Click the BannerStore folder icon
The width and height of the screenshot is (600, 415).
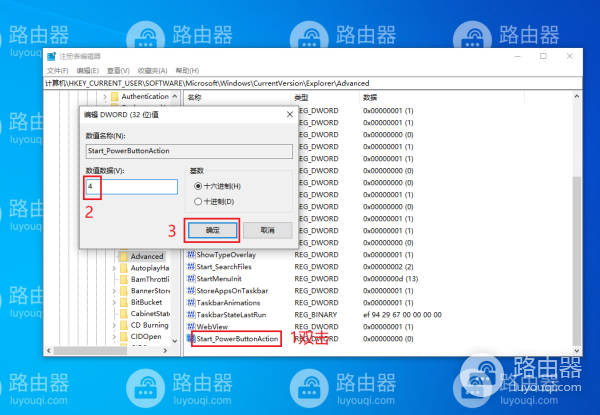pos(124,291)
